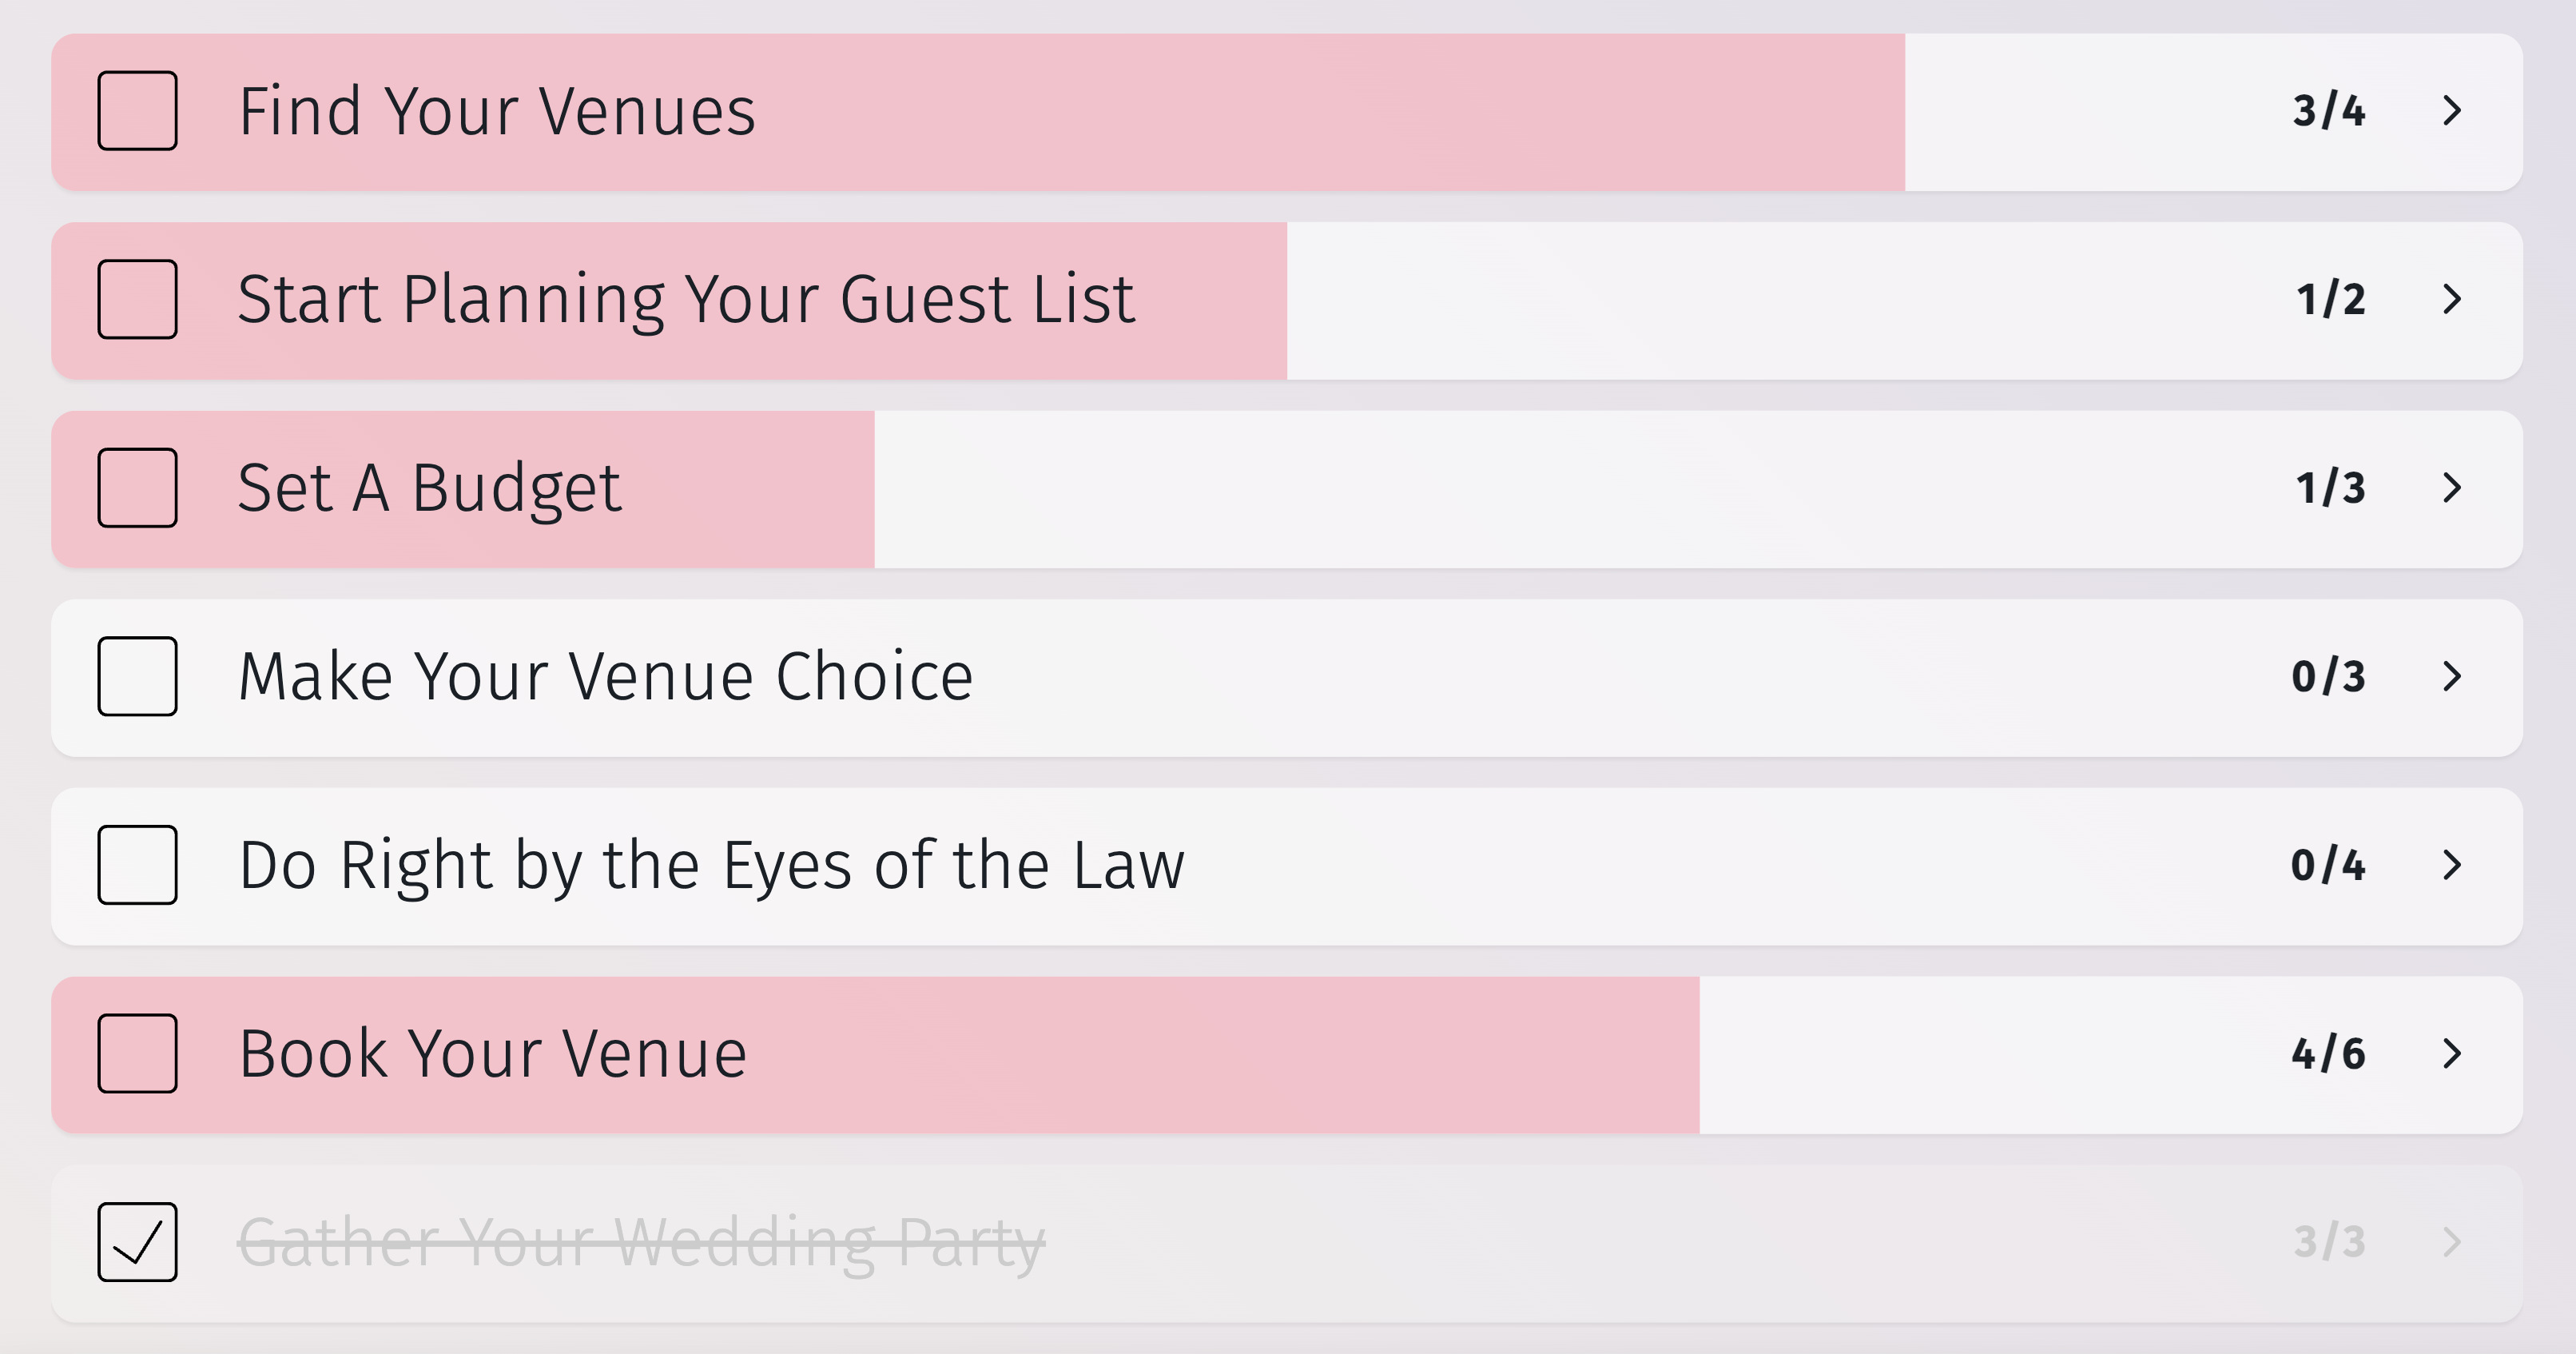The height and width of the screenshot is (1354, 2576).
Task: Toggle the Make Your Venue Choice checkbox
Action: 137,676
